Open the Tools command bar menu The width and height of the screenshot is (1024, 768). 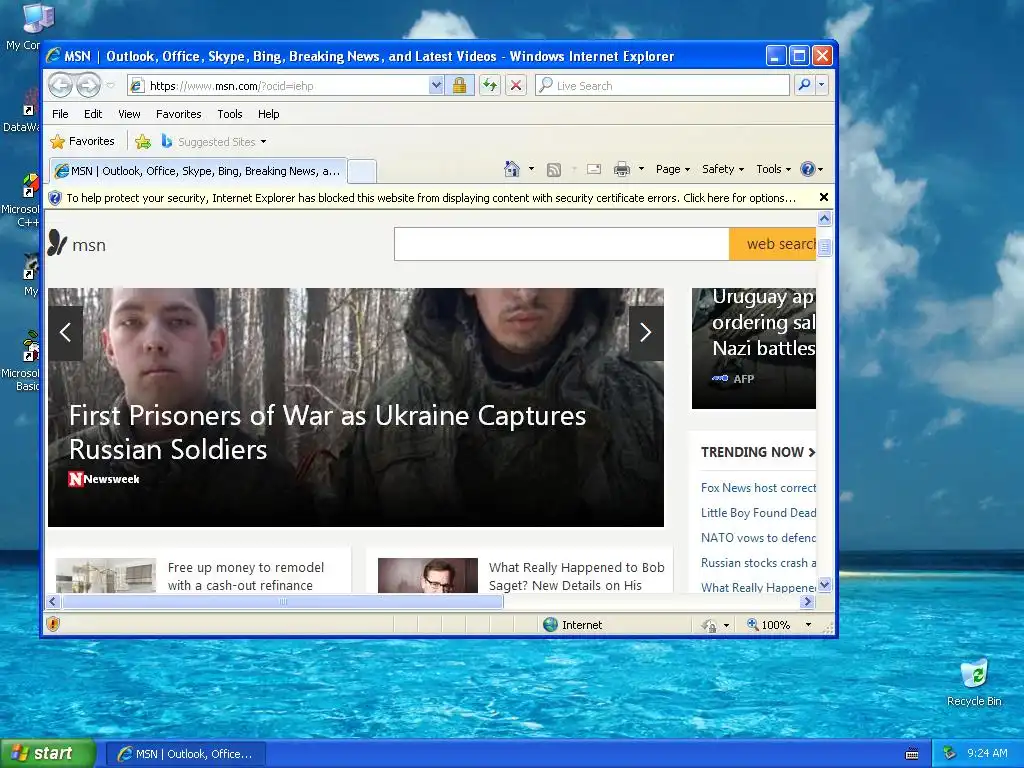point(773,169)
